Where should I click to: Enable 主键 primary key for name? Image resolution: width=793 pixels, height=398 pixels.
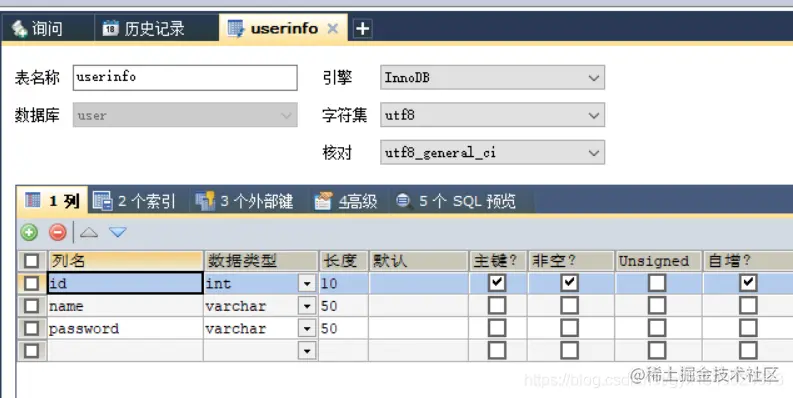497,305
